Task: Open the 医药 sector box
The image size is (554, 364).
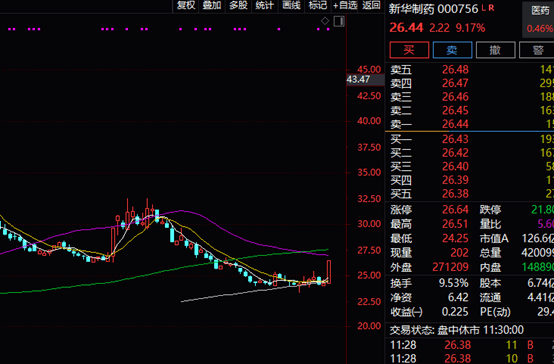Action: click(x=538, y=19)
